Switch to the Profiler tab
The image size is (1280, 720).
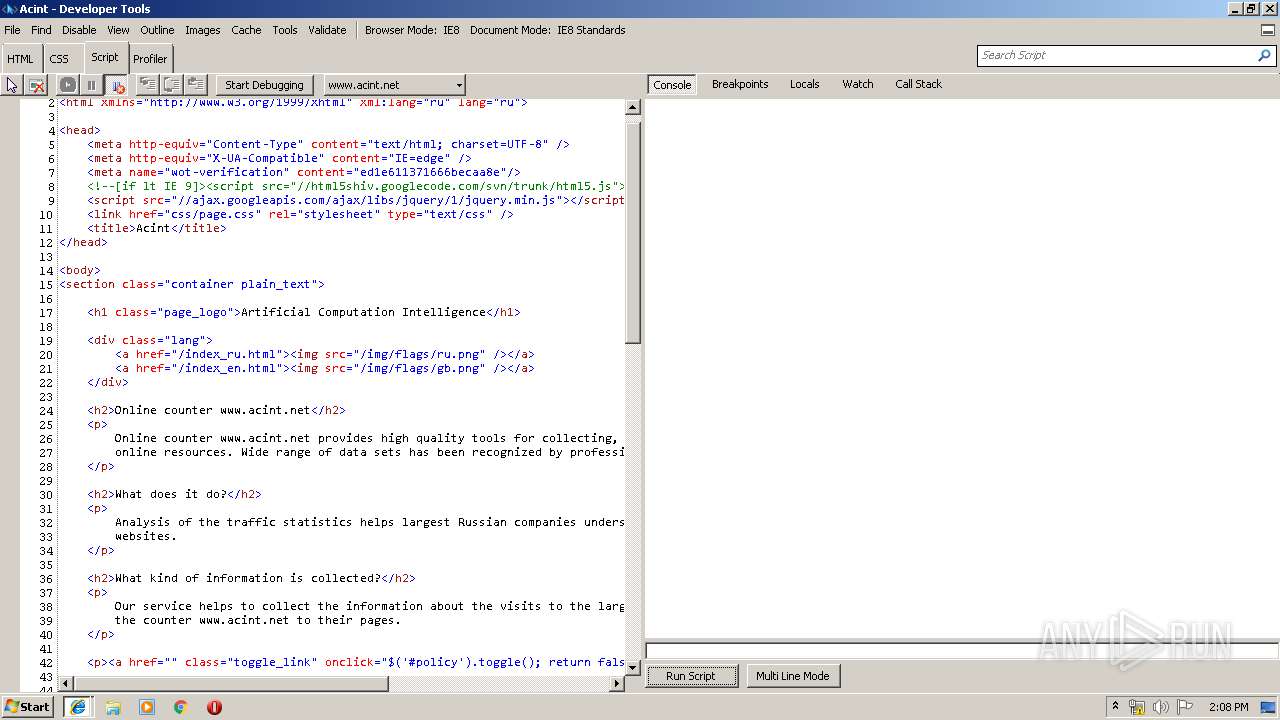point(150,59)
